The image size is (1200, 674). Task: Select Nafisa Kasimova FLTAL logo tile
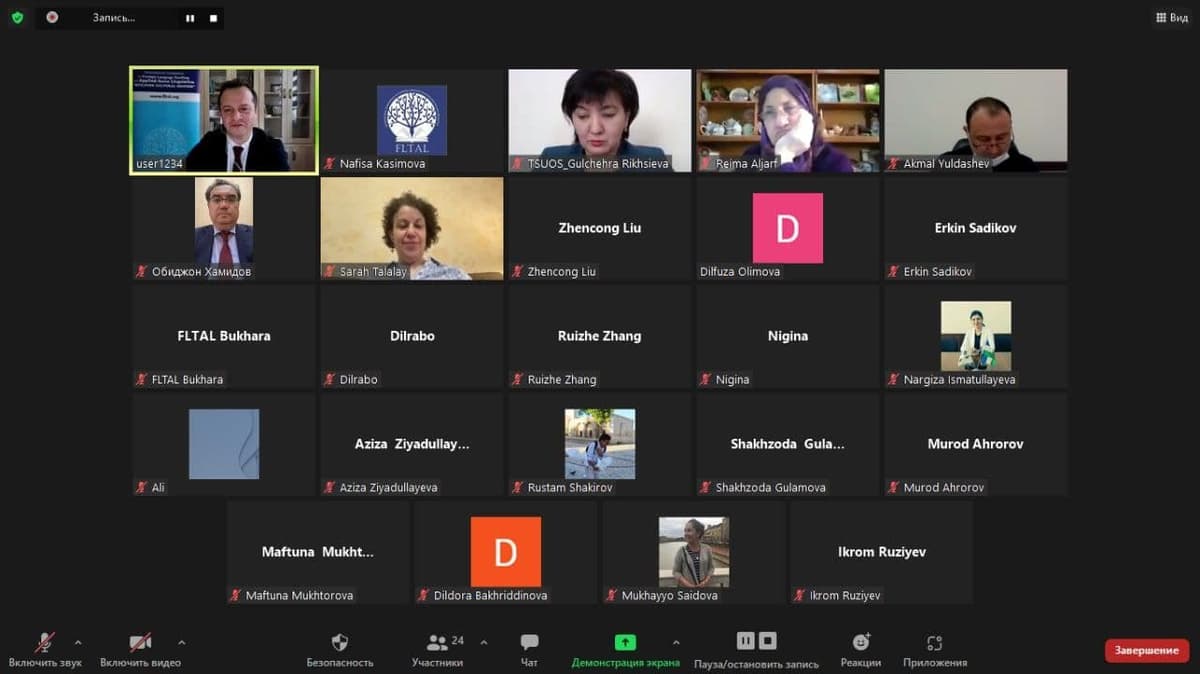click(412, 120)
